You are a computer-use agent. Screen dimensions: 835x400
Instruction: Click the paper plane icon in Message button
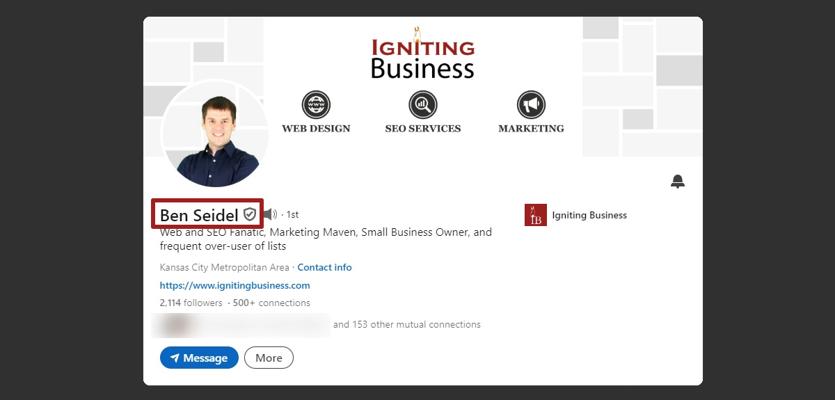pyautogui.click(x=174, y=358)
